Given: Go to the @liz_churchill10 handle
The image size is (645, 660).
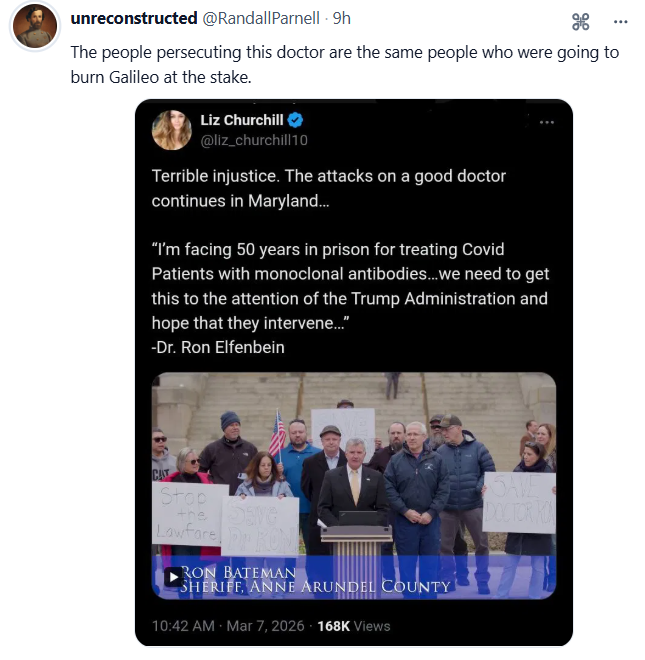Looking at the screenshot, I should pos(254,140).
